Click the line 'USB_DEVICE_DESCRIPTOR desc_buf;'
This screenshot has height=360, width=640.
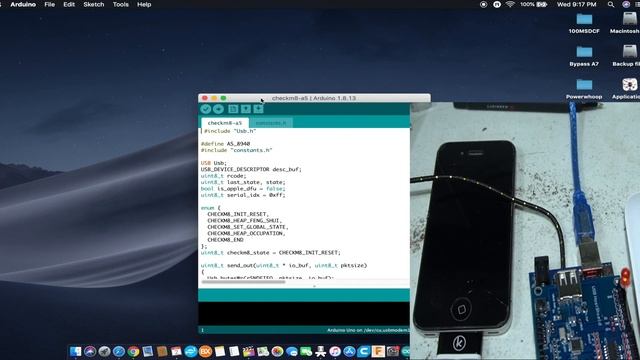pos(251,169)
